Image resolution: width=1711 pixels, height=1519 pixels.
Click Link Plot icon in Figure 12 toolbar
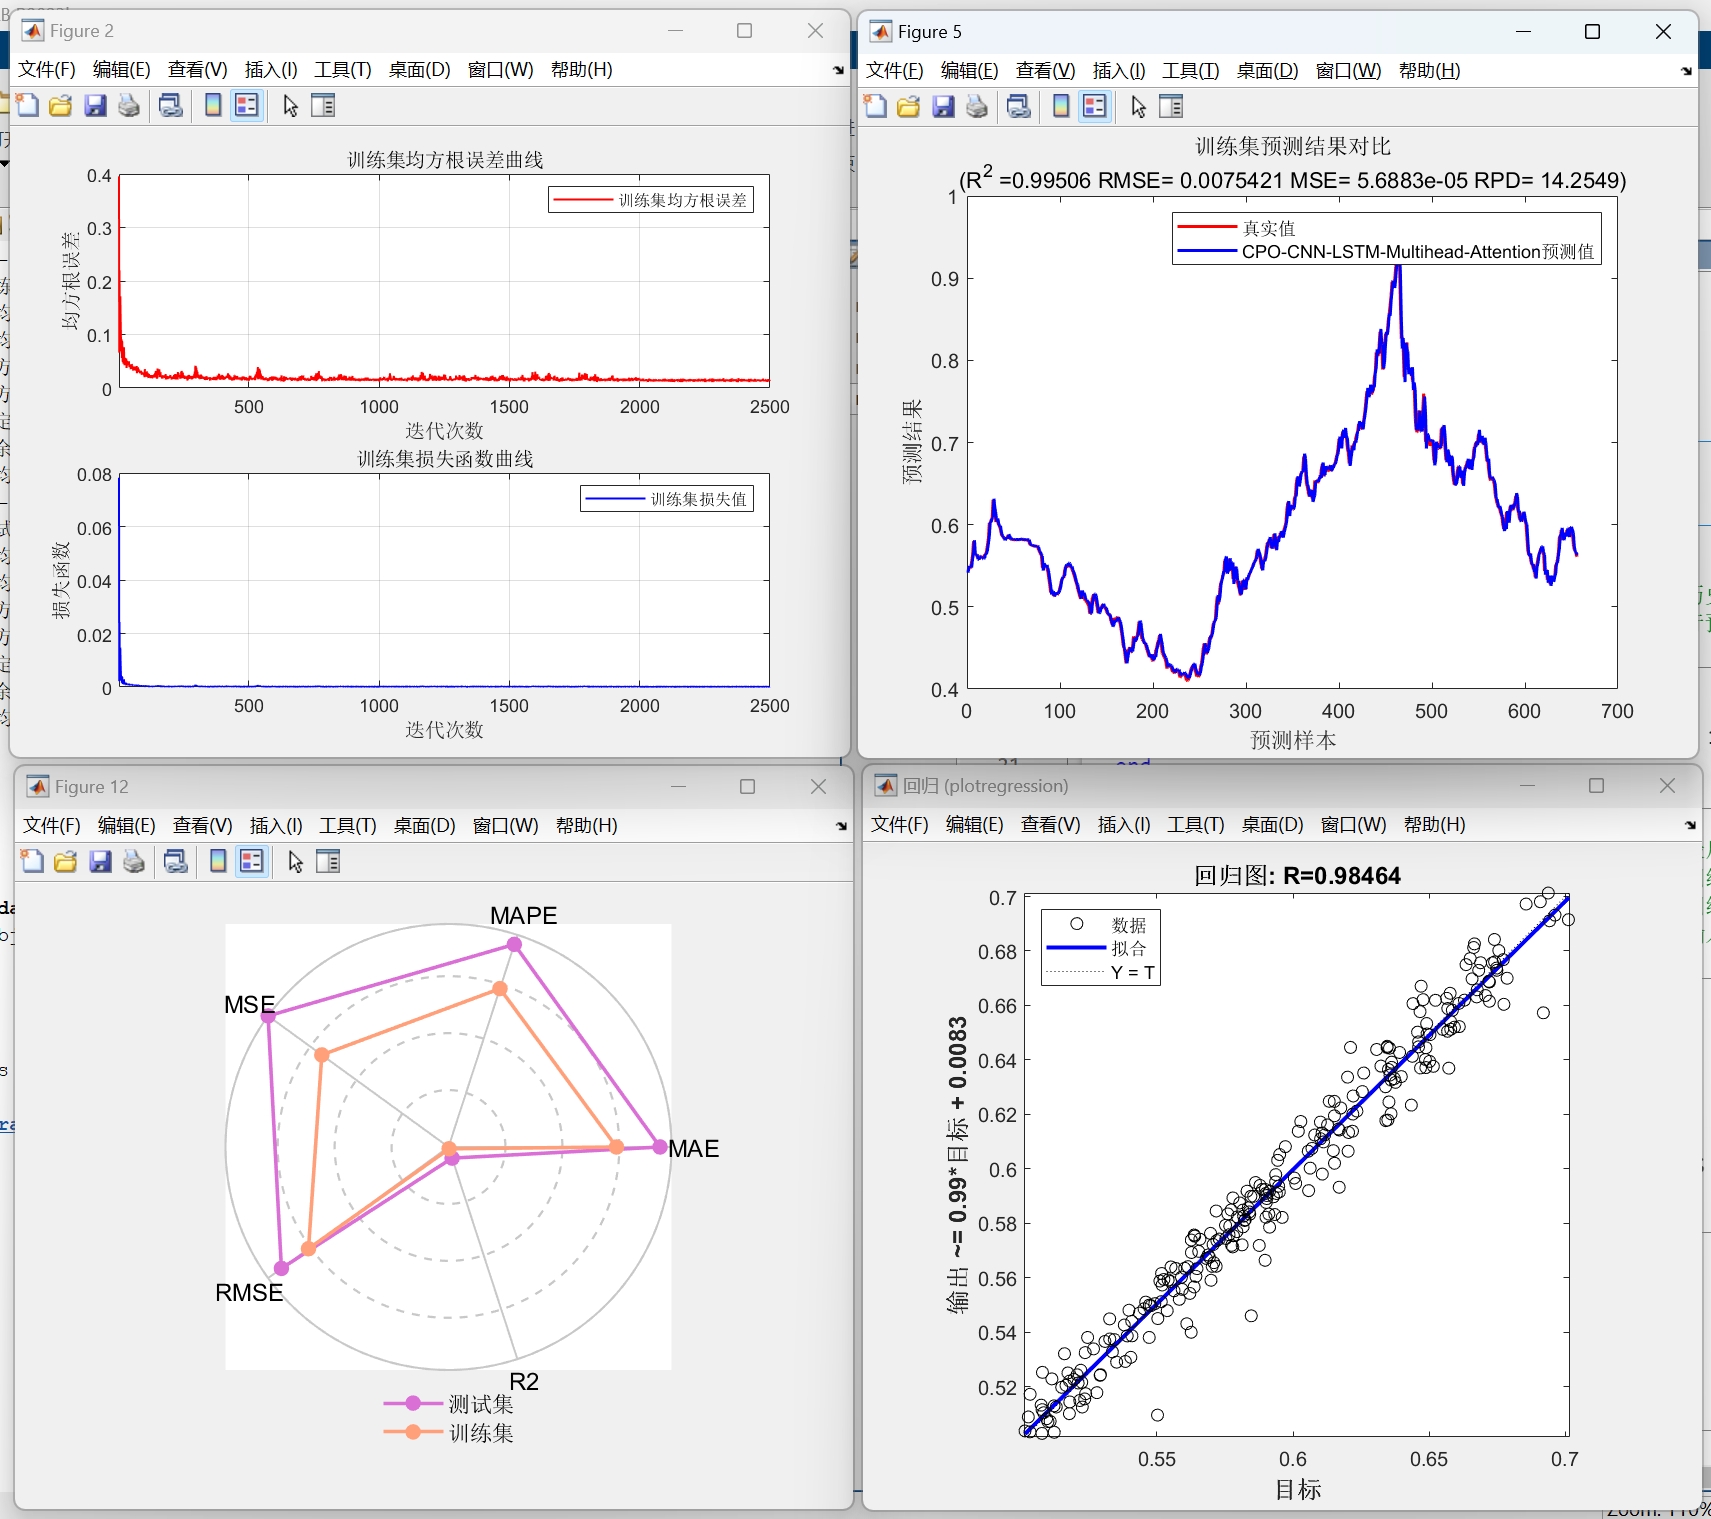click(176, 861)
